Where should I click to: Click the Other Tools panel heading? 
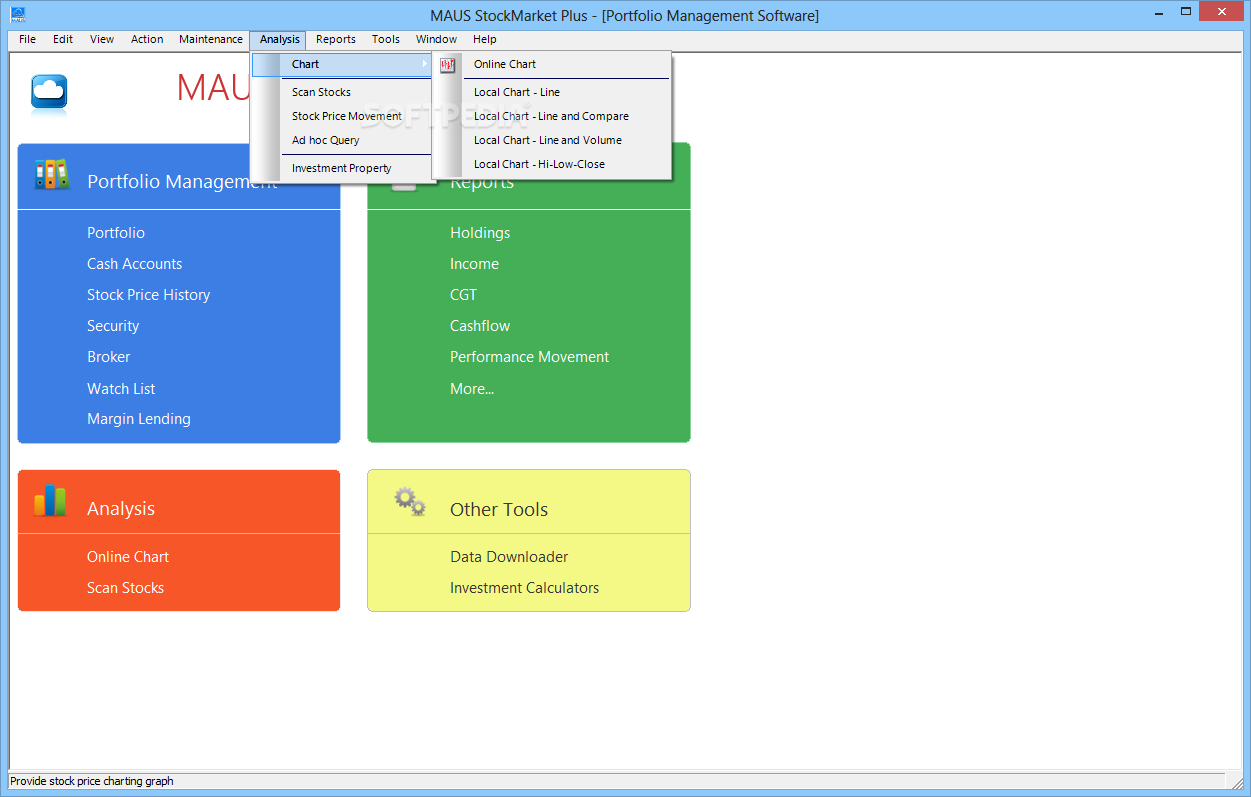(x=499, y=509)
